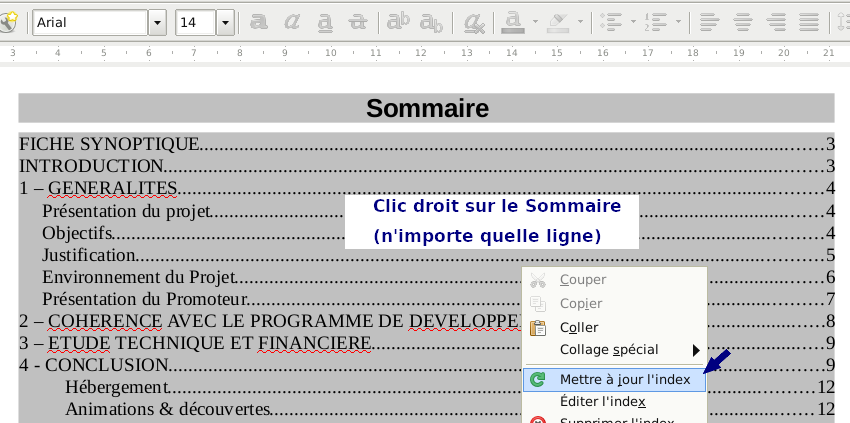Apply the highlighting color button
Viewport: 850px width, 423px height.
[558, 22]
